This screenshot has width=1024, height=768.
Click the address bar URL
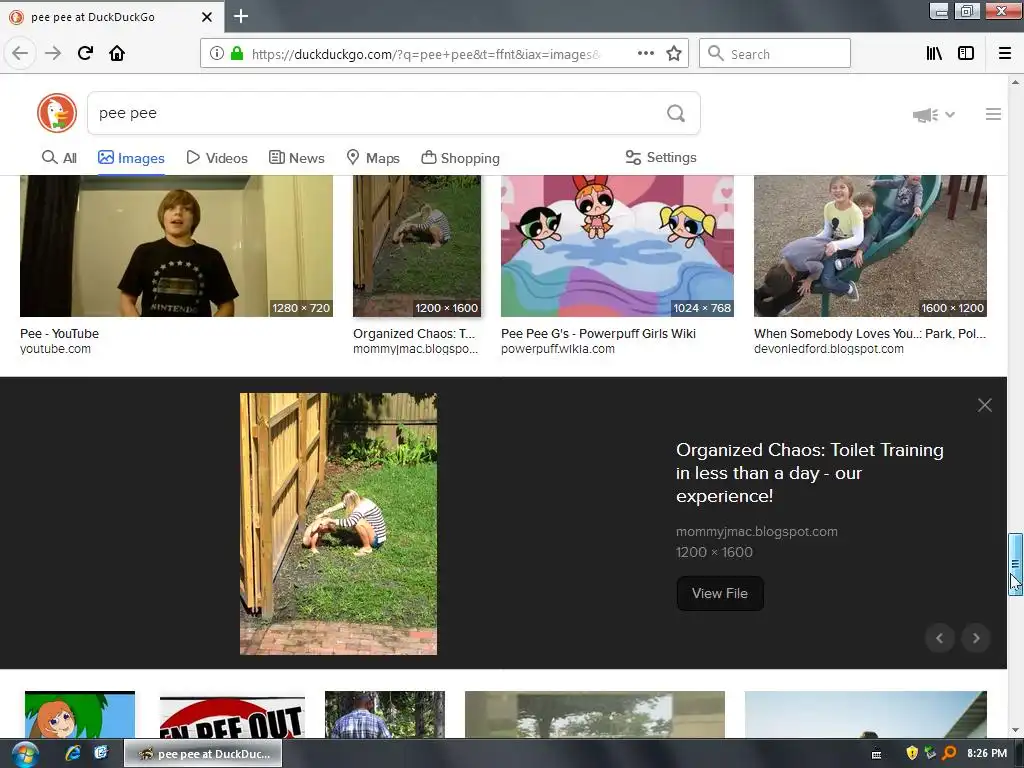(424, 54)
